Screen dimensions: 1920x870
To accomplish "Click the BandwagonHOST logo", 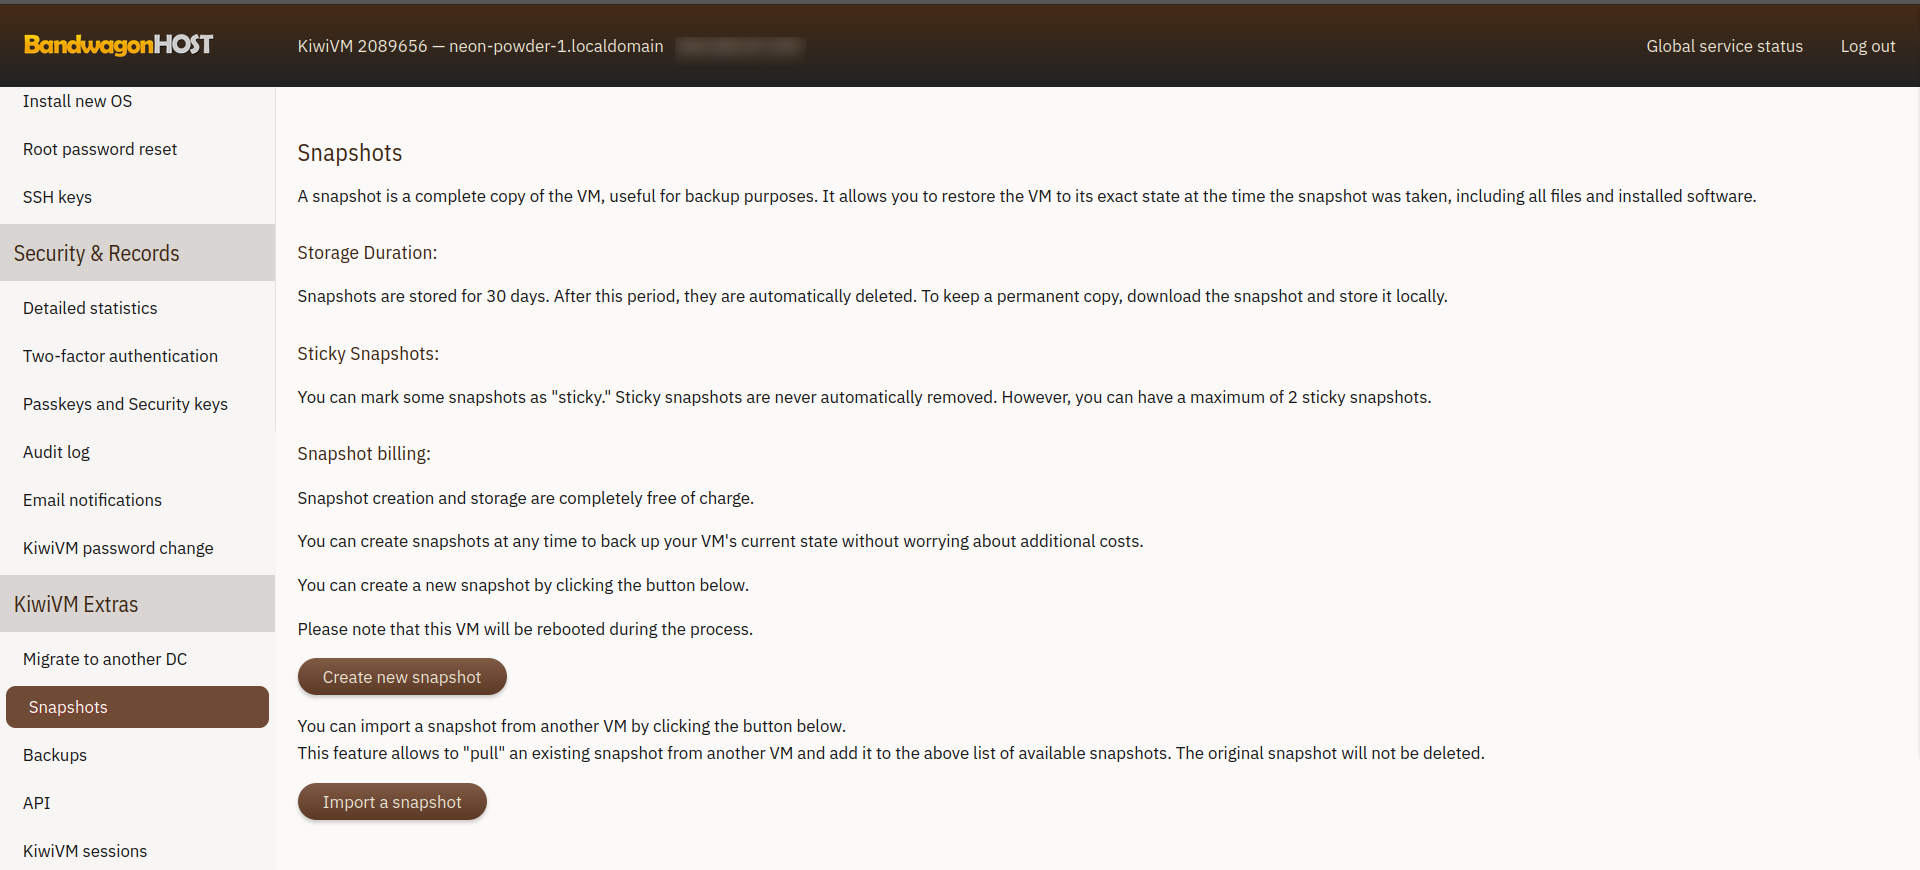I will click(x=118, y=45).
